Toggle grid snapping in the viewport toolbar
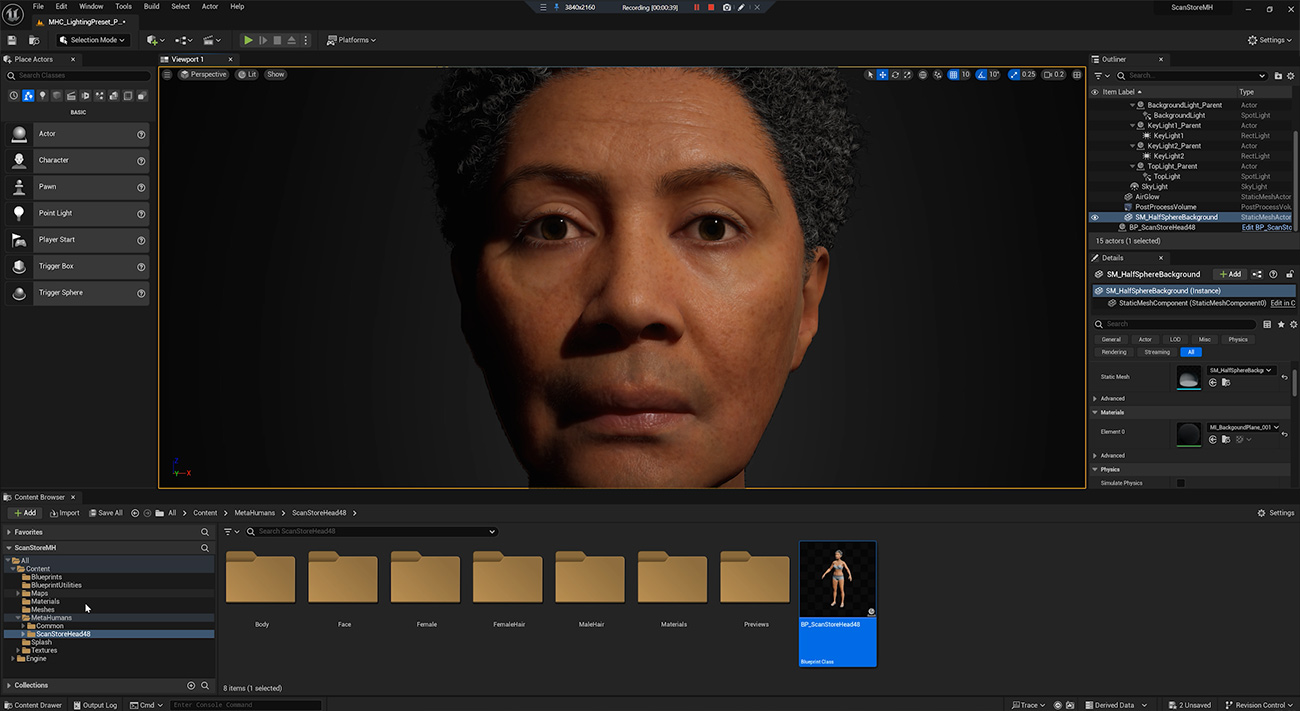Image resolution: width=1300 pixels, height=711 pixels. tap(953, 75)
